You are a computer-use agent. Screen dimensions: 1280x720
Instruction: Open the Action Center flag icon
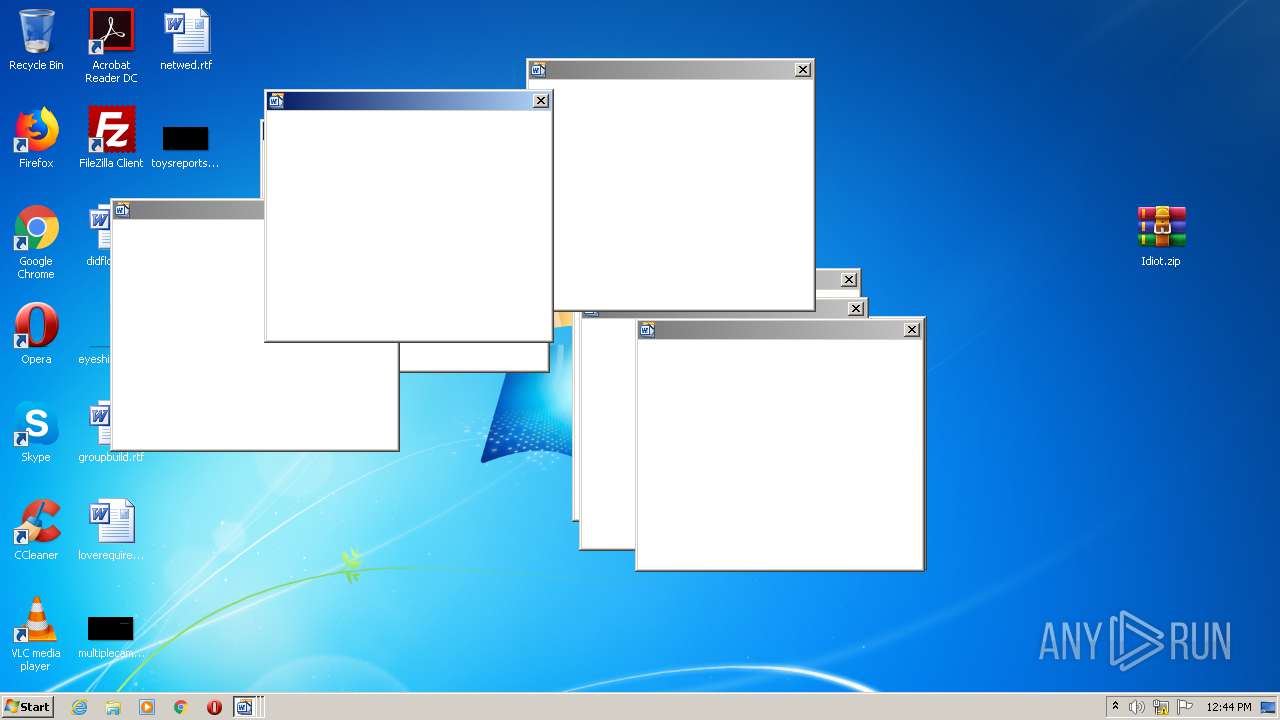tap(1185, 707)
